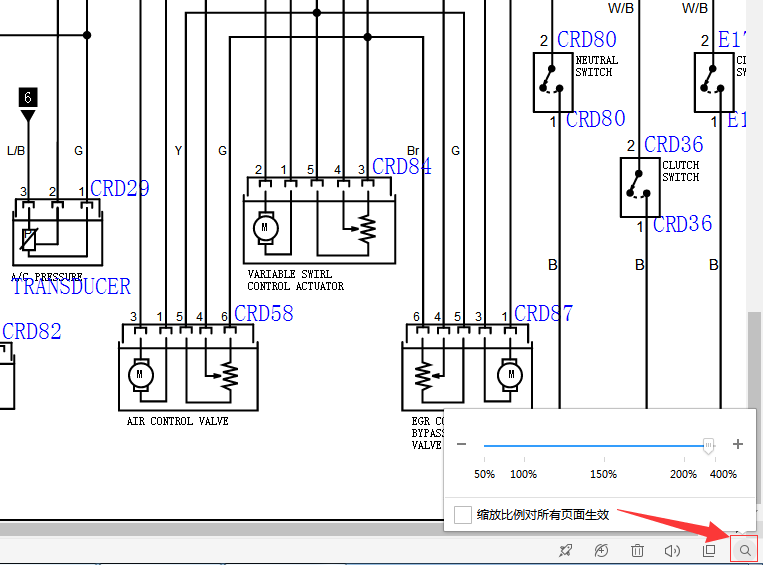Click the NEUTRAL SWITCH label

[597, 66]
